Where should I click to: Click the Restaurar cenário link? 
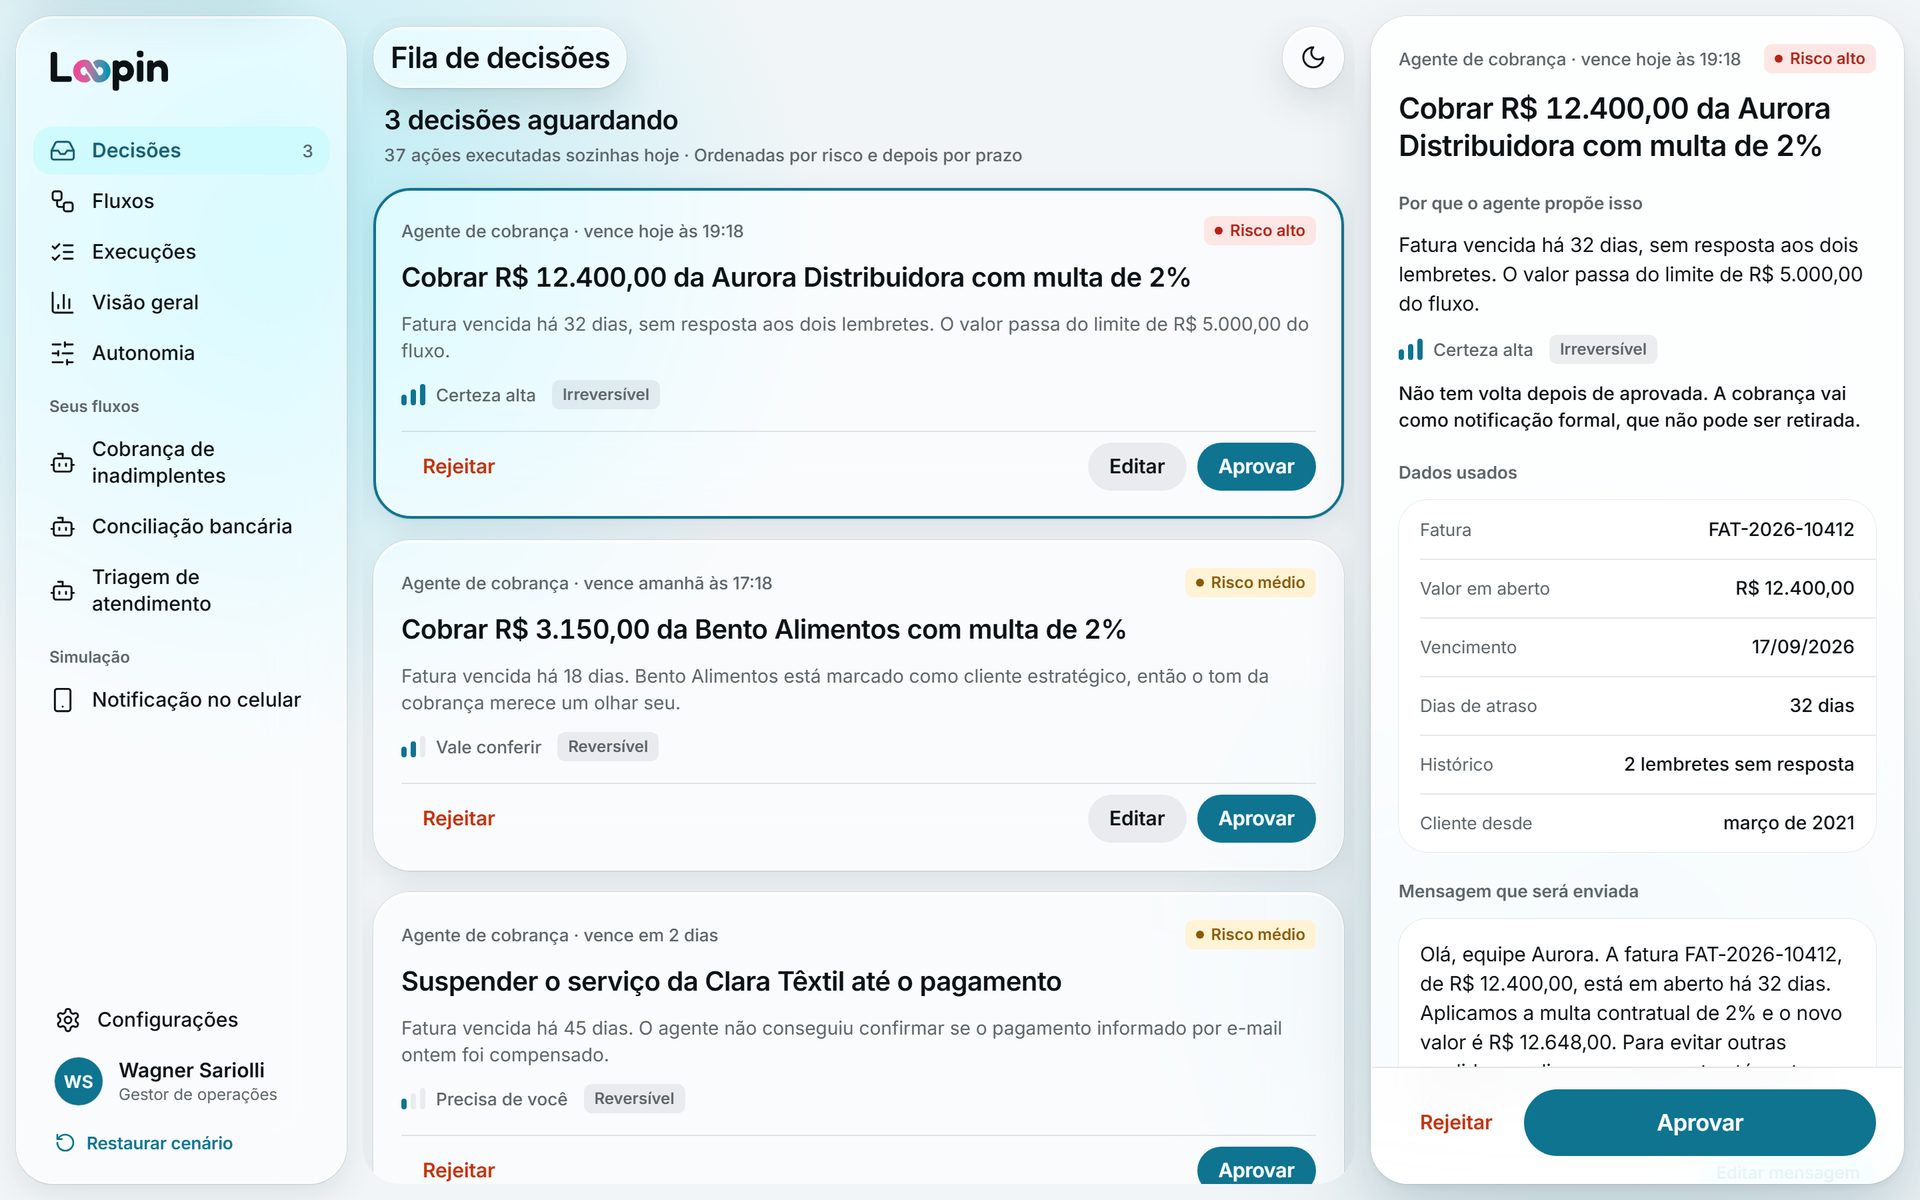pos(144,1143)
